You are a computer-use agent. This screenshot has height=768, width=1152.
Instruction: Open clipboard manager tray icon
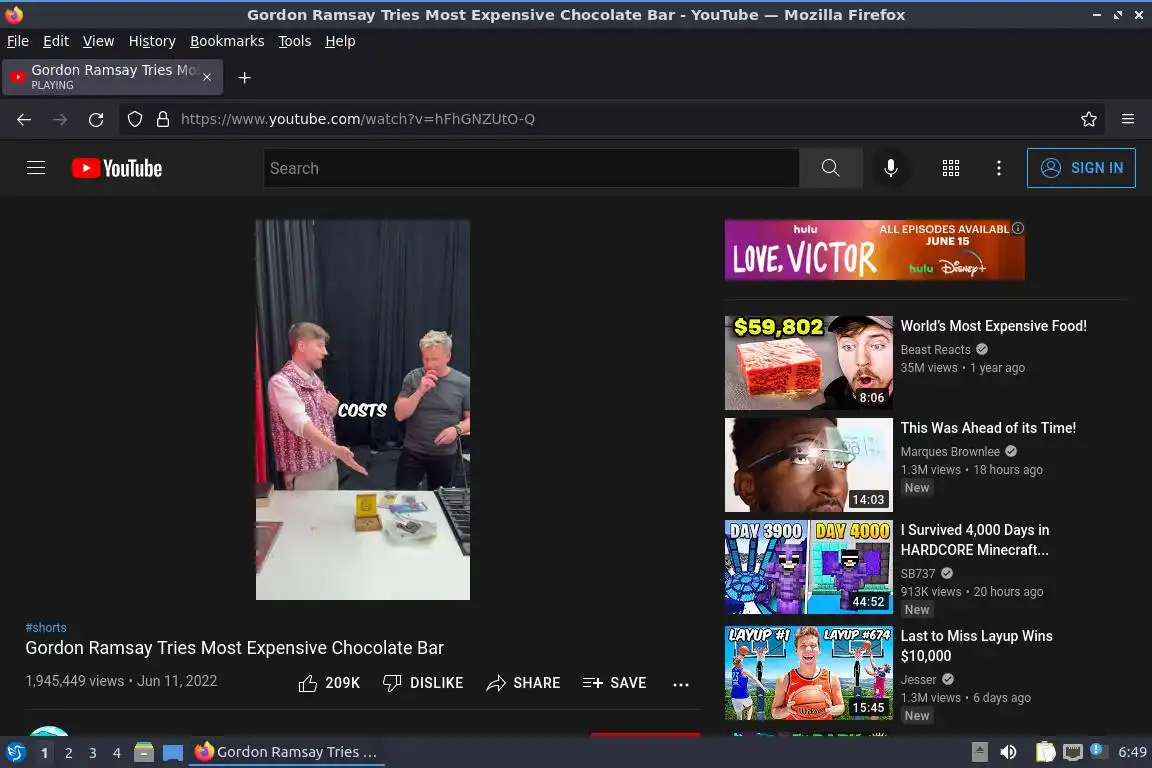pos(1045,752)
